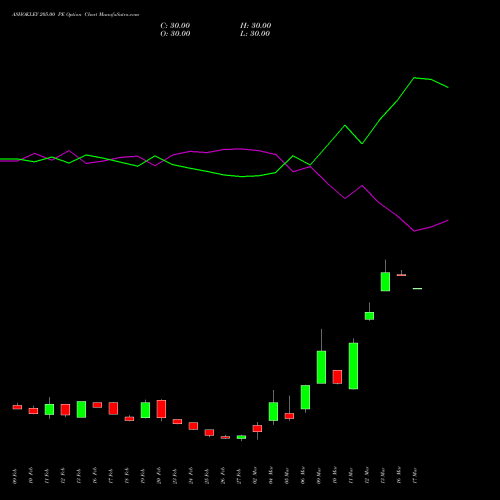The height and width of the screenshot is (500, 500).
Task: Click the 09 Mar date label
Action: pos(319,476)
